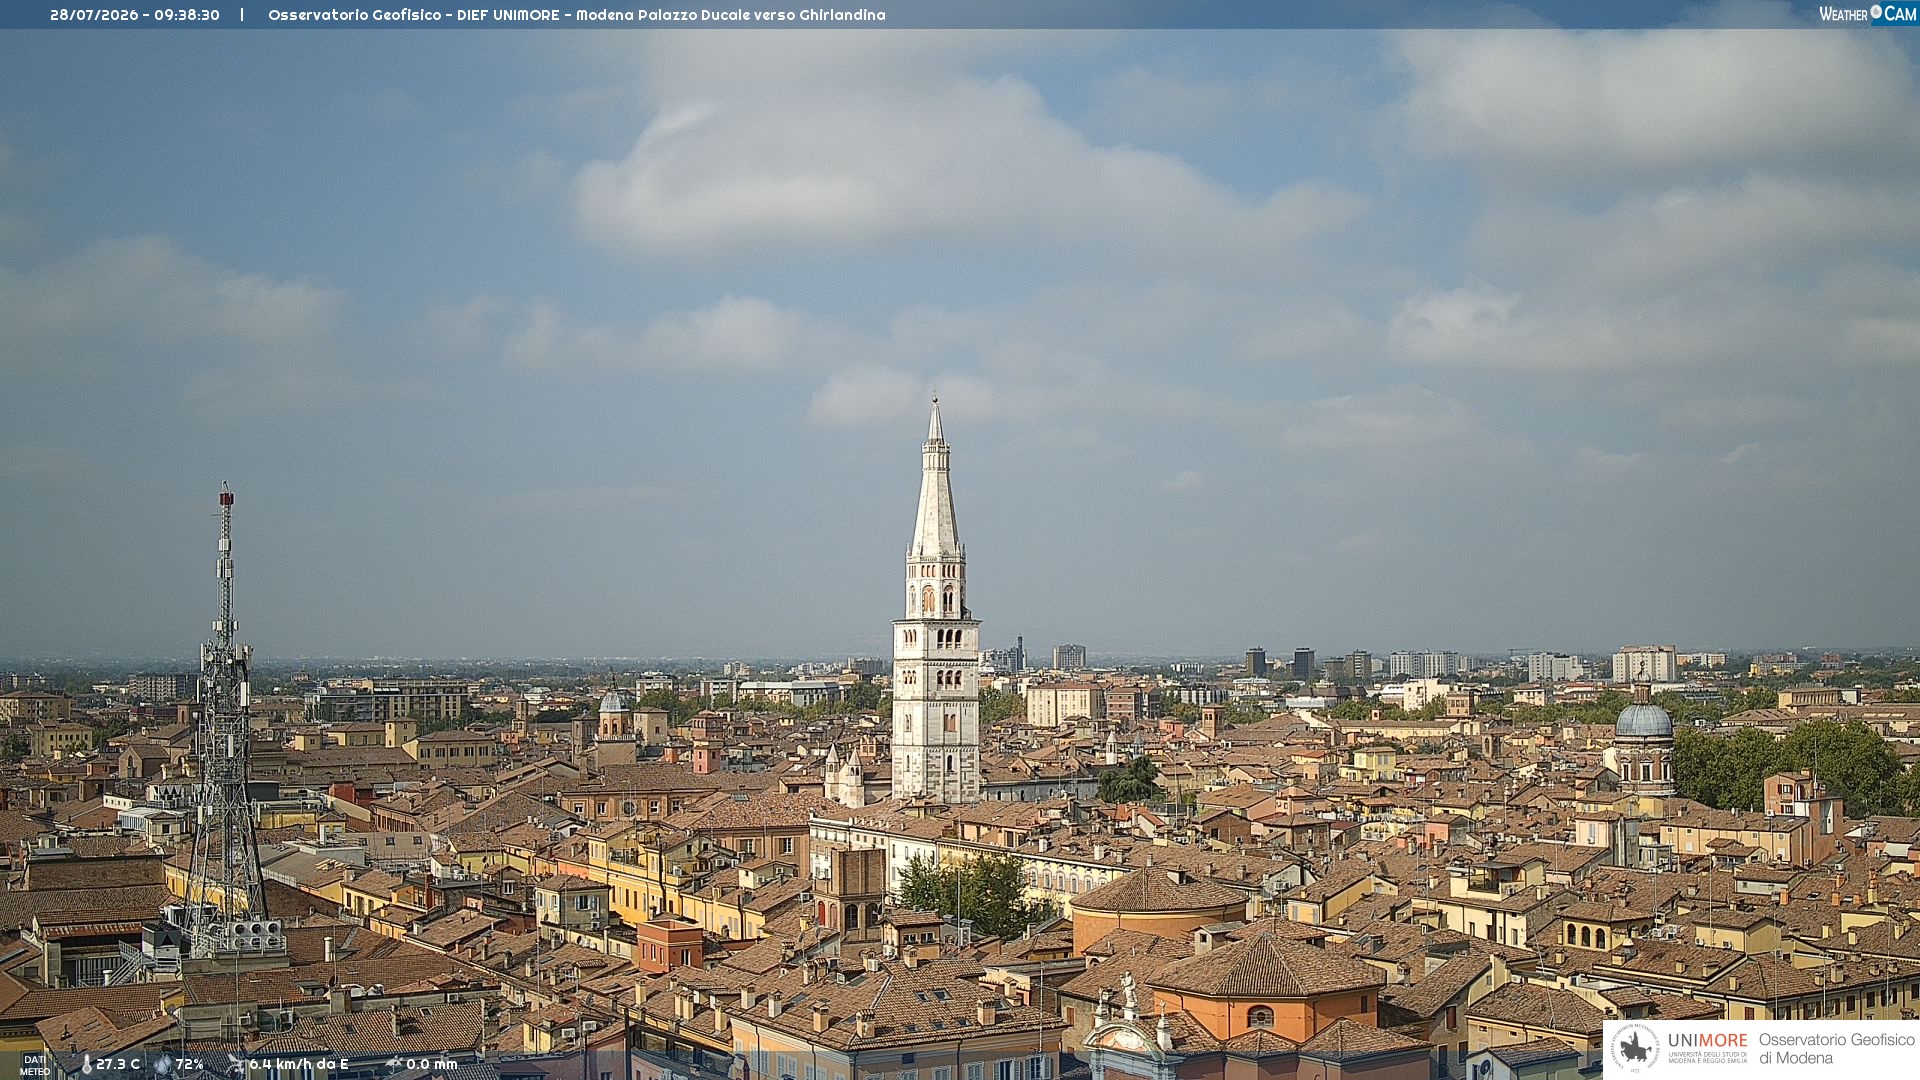Click the wind anemometer icon

coord(236,1065)
